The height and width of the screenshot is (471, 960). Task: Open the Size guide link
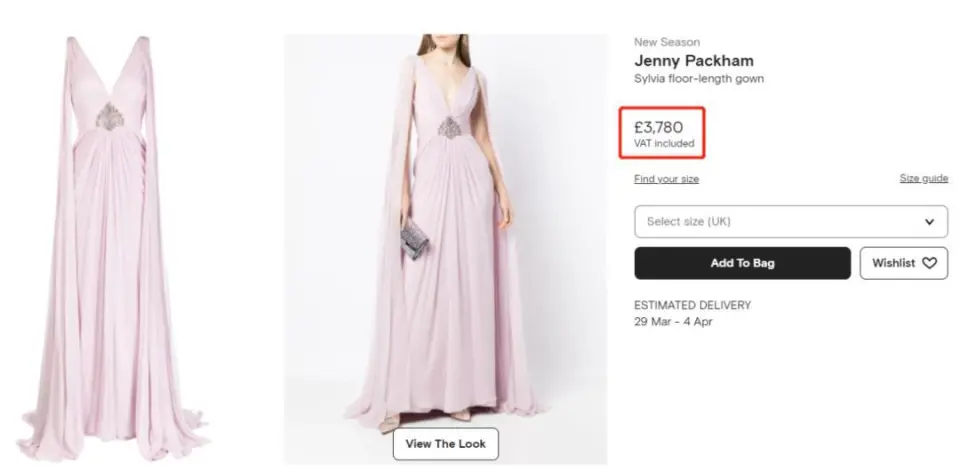pos(923,179)
